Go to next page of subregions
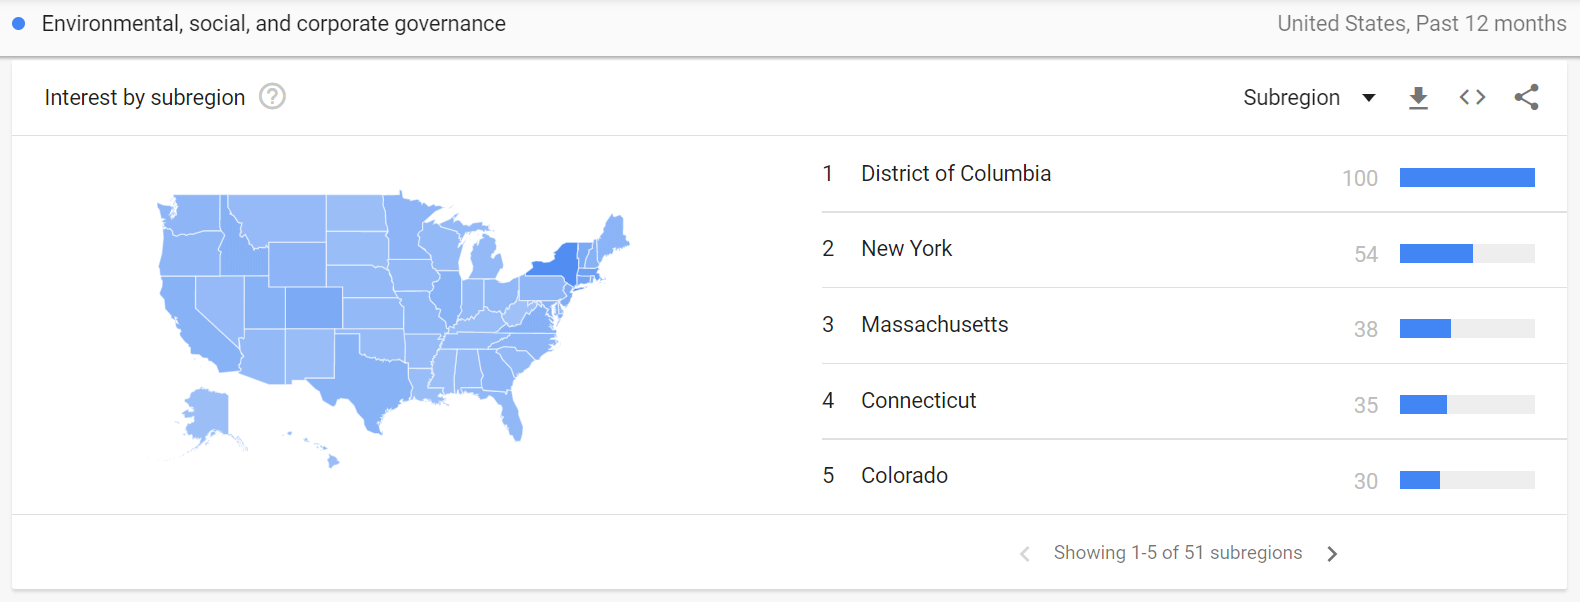Viewport: 1580px width, 602px height. (1332, 554)
